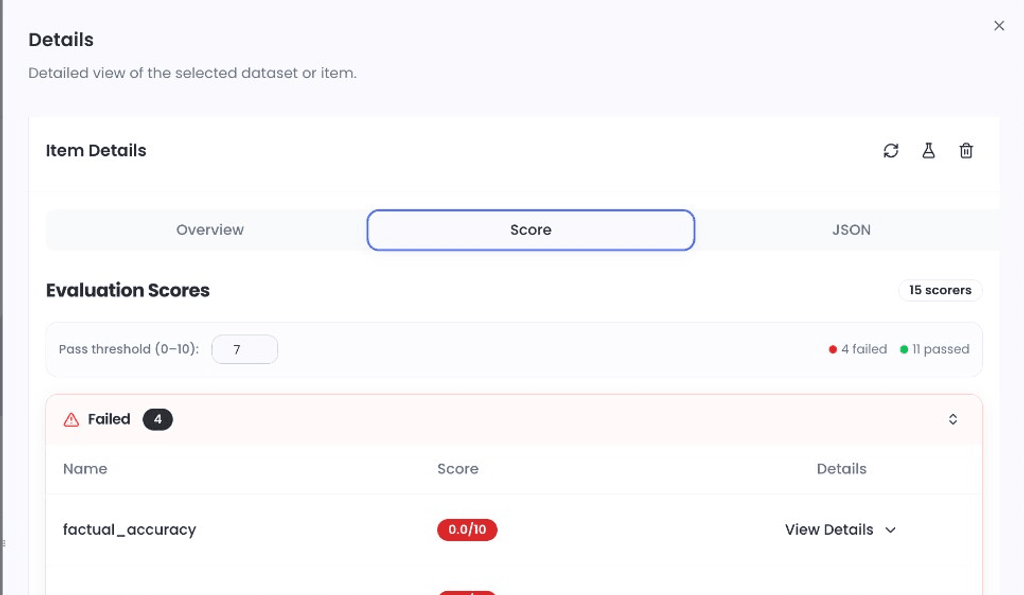Click the Item Details heading

(96, 151)
